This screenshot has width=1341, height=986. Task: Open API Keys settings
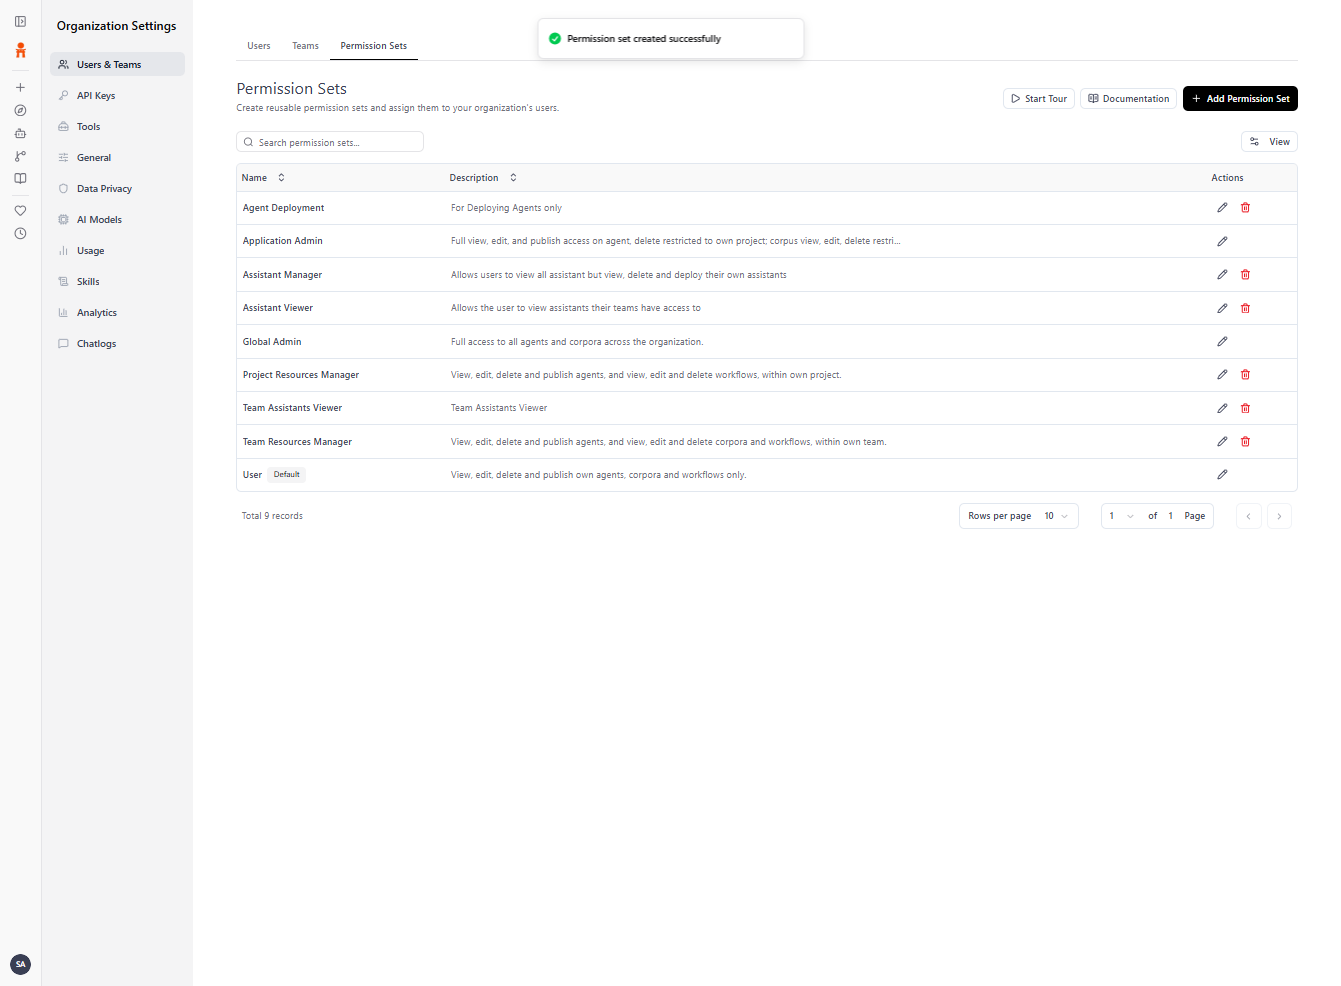click(117, 96)
